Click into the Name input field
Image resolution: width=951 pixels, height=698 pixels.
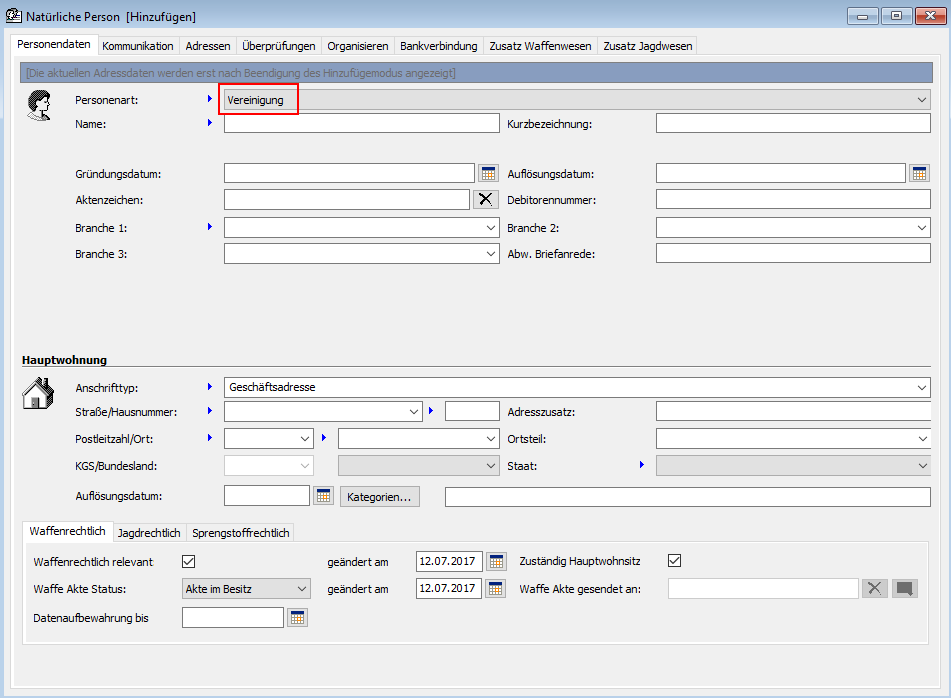point(361,123)
